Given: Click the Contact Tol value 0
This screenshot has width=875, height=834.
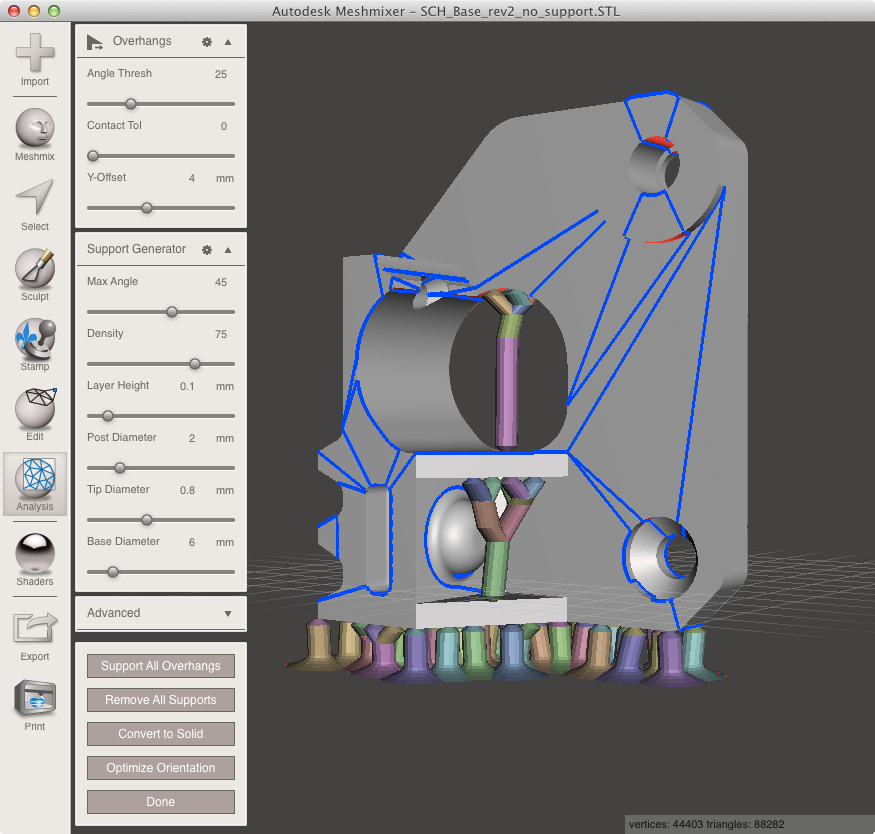Looking at the screenshot, I should [x=224, y=126].
